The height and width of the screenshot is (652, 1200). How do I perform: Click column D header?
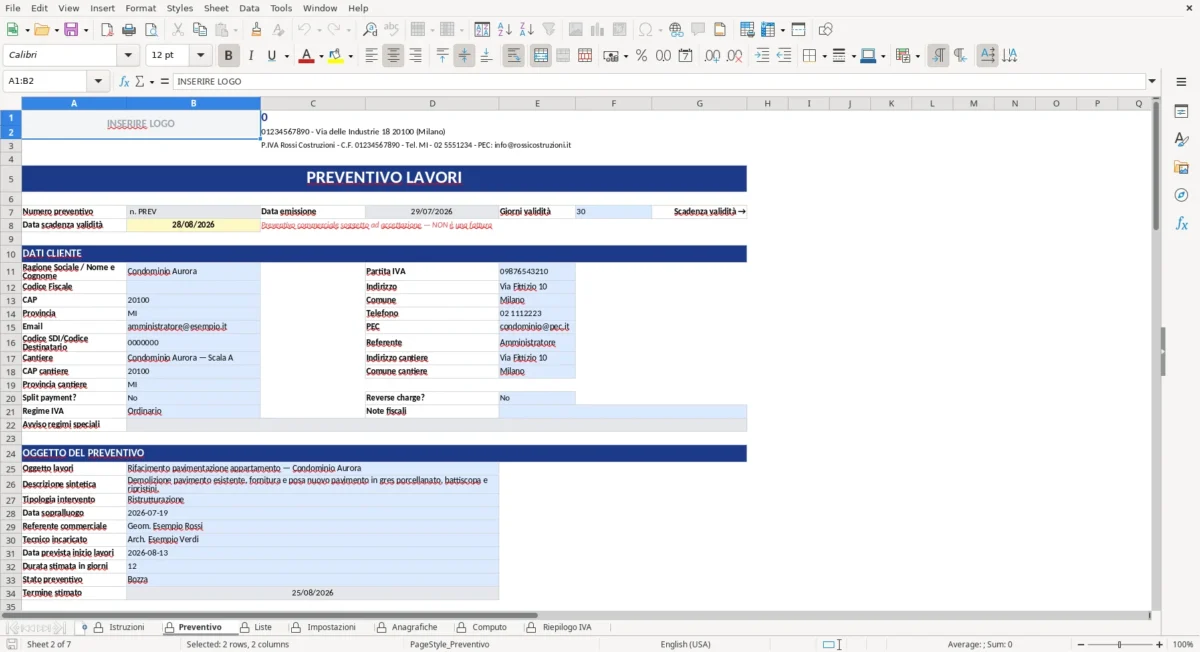[x=432, y=103]
